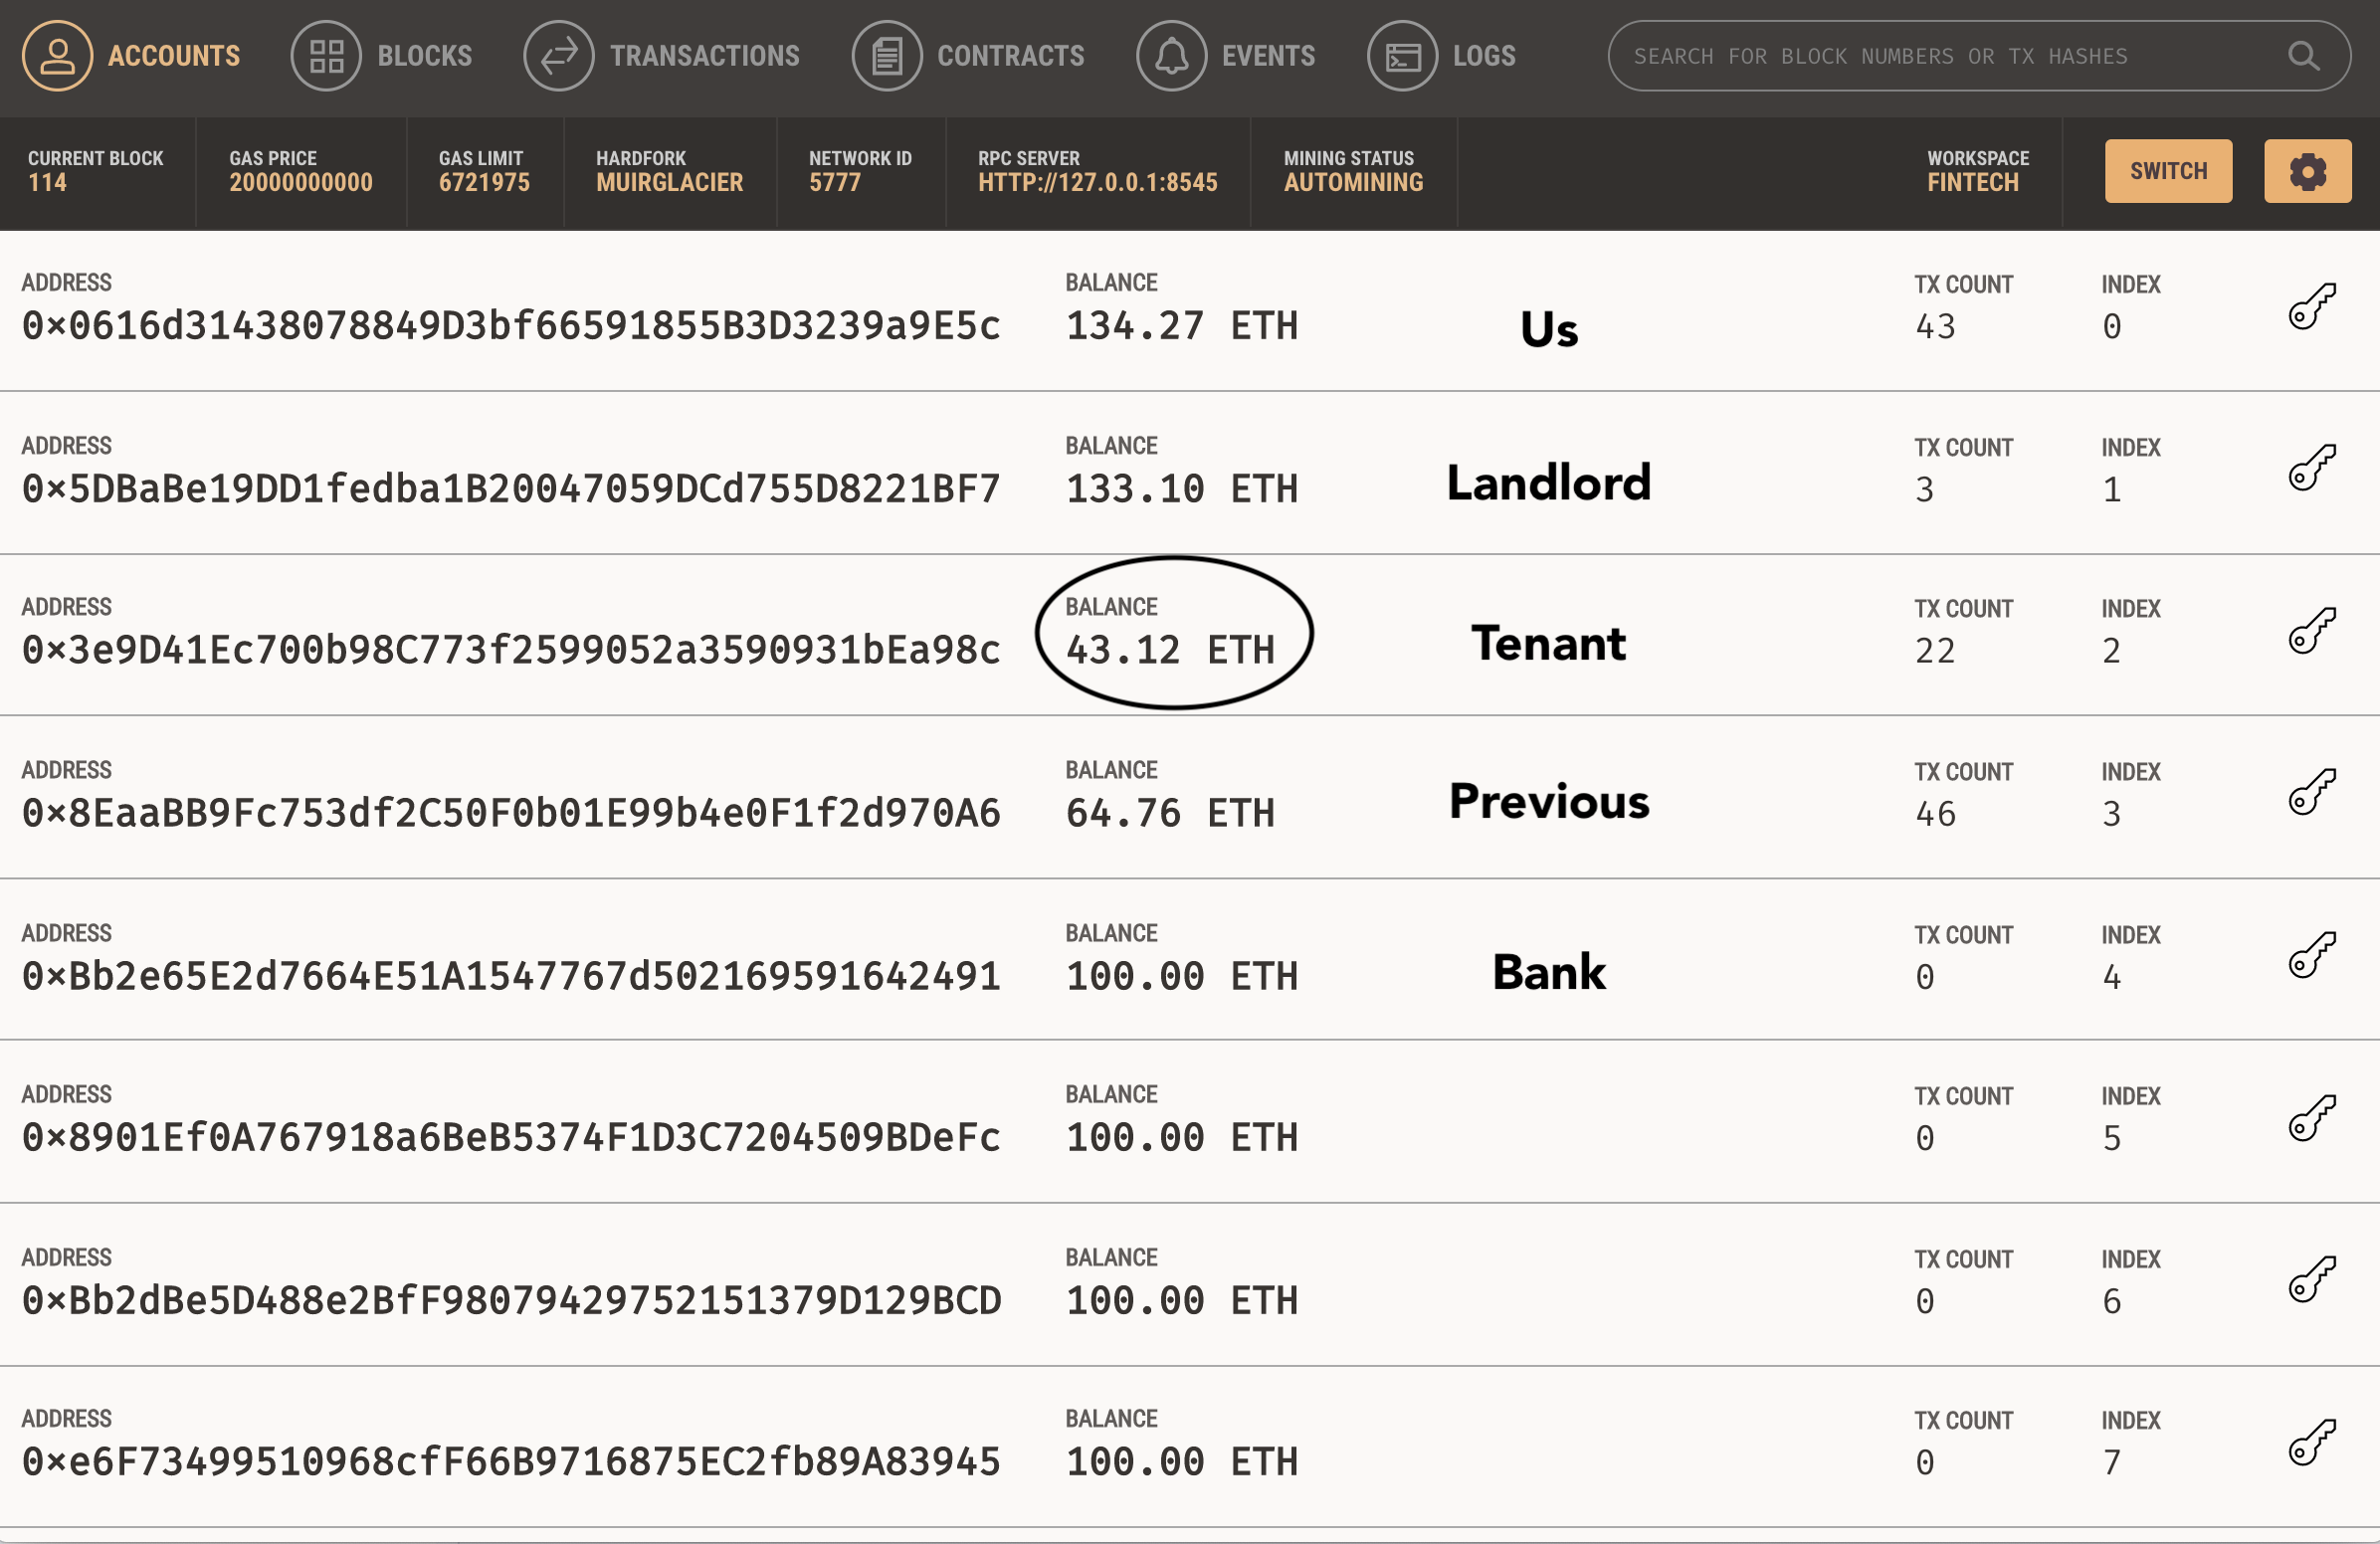Show private key for index 7 account

[2312, 1443]
